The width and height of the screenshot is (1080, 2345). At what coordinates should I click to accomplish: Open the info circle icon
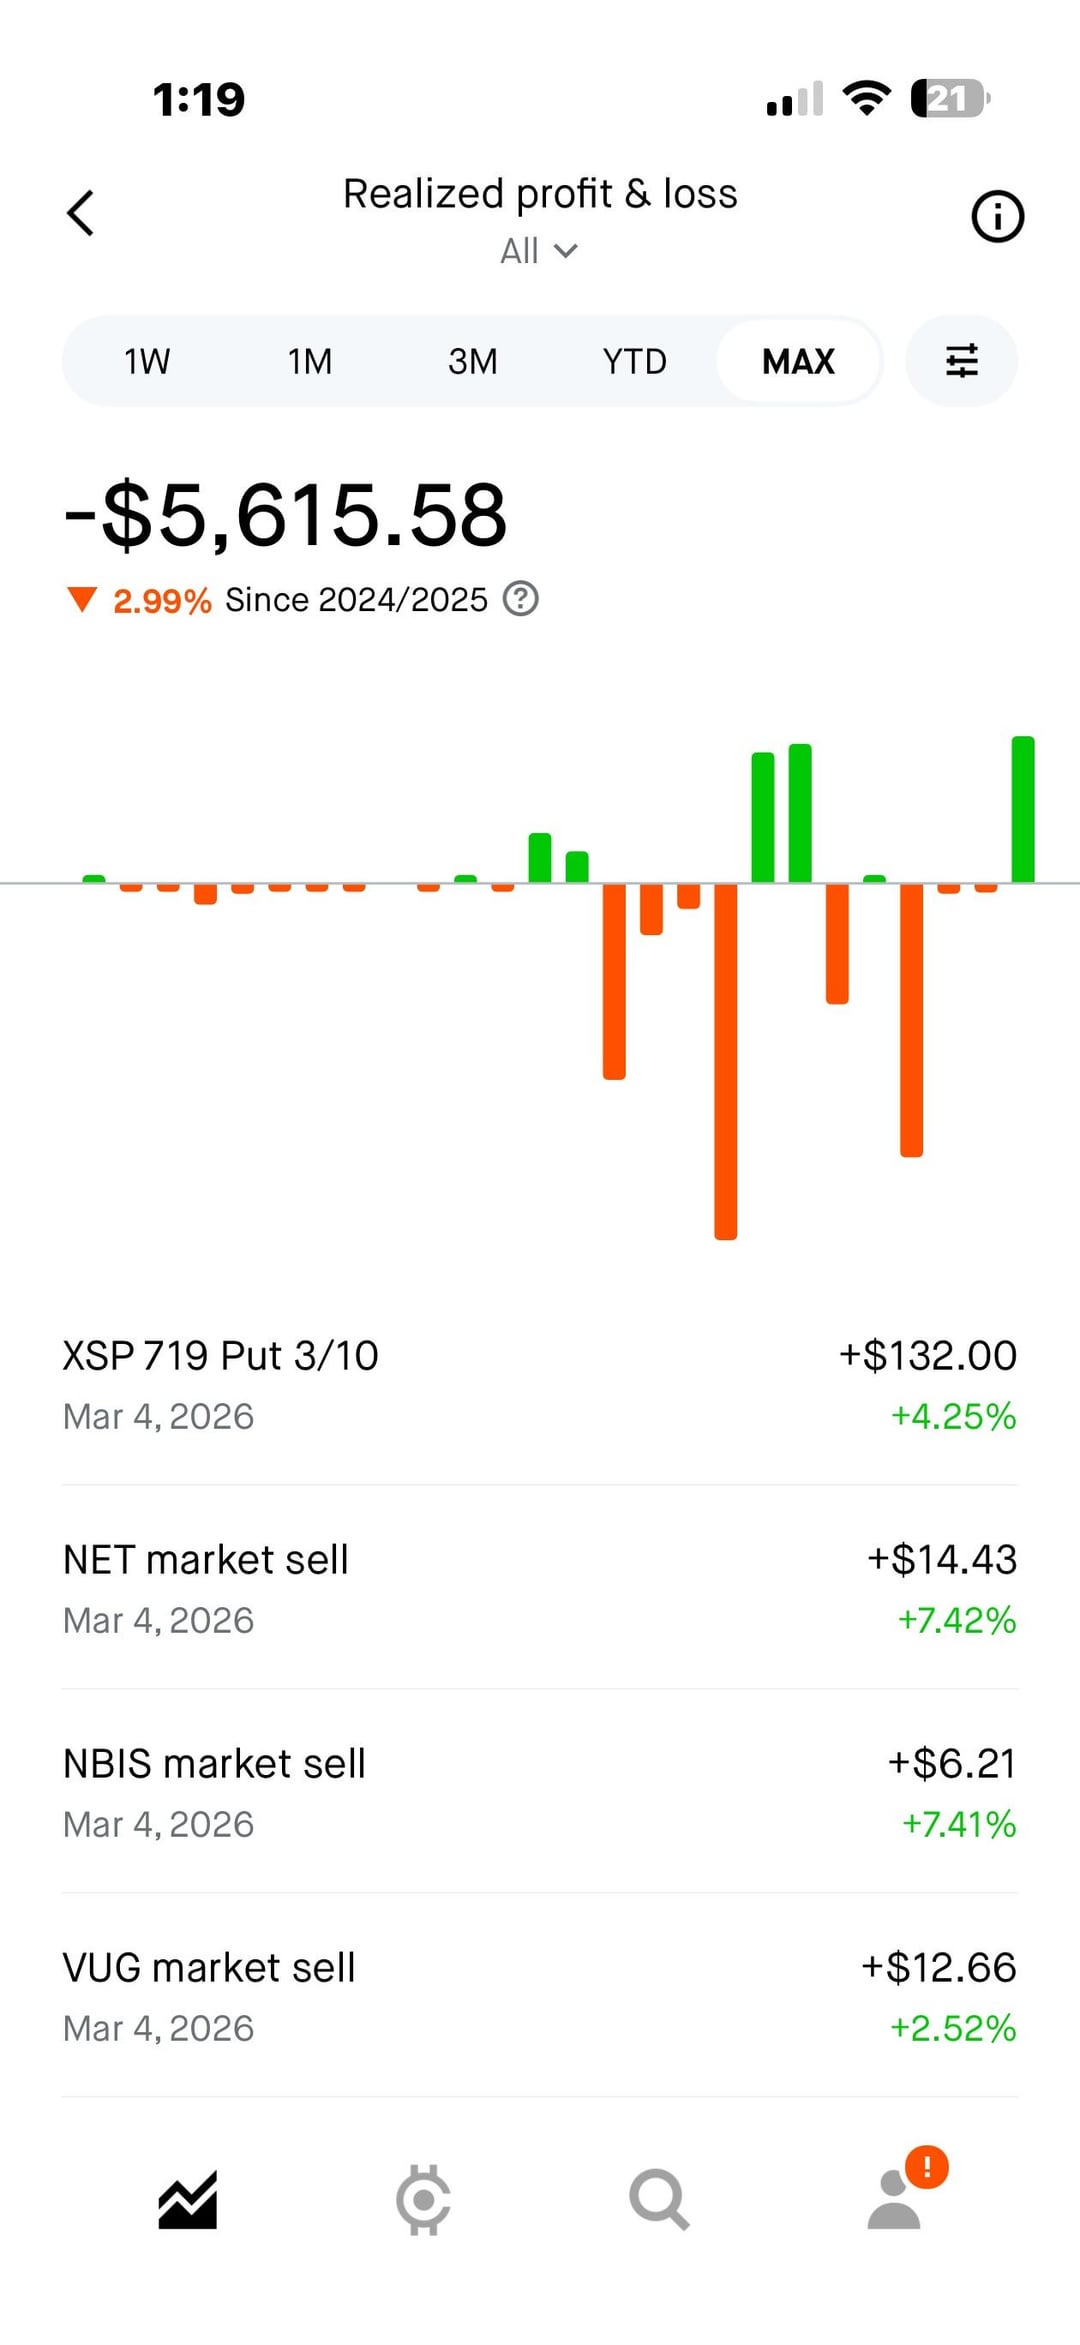997,216
